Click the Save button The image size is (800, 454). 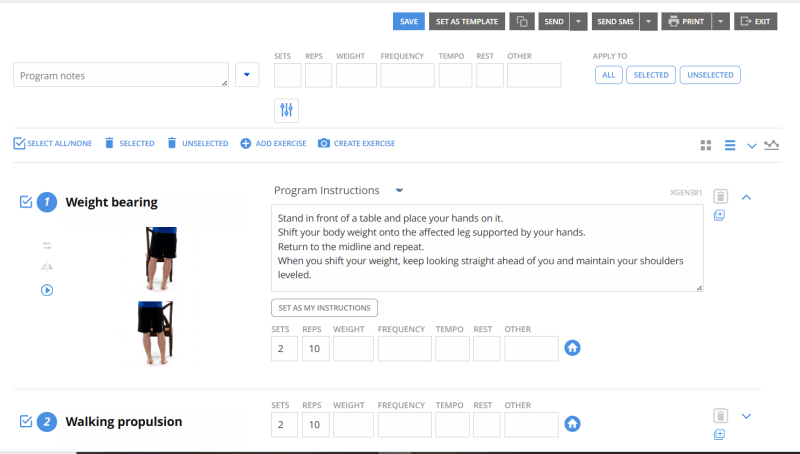[409, 21]
